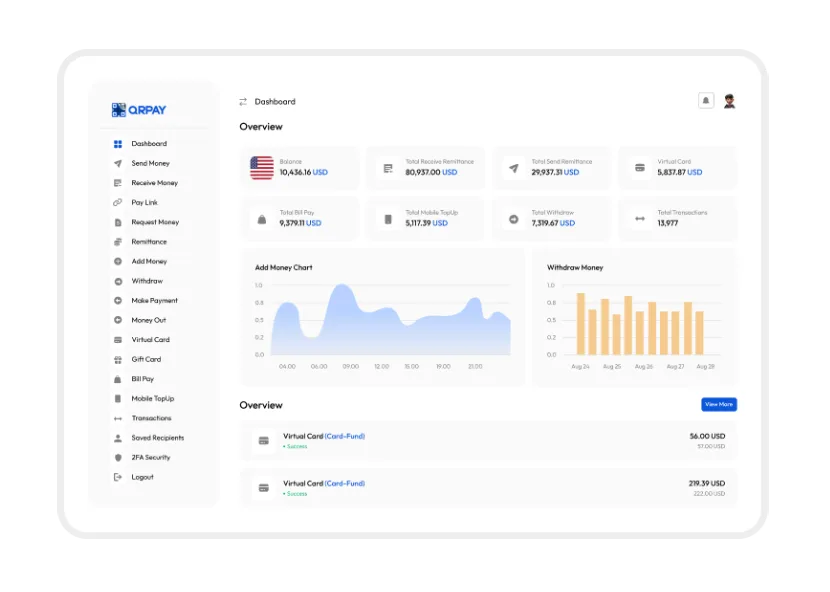Click the US flag Balance icon
The width and height of the screenshot is (830, 592).
point(262,168)
